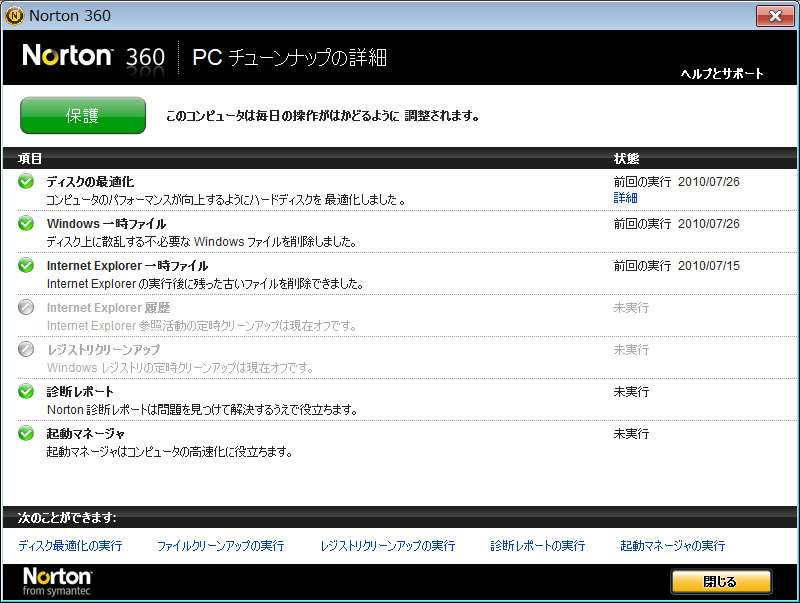Viewport: 800px width, 603px height.
Task: Open ヘルプとサポート menu
Action: 721,74
